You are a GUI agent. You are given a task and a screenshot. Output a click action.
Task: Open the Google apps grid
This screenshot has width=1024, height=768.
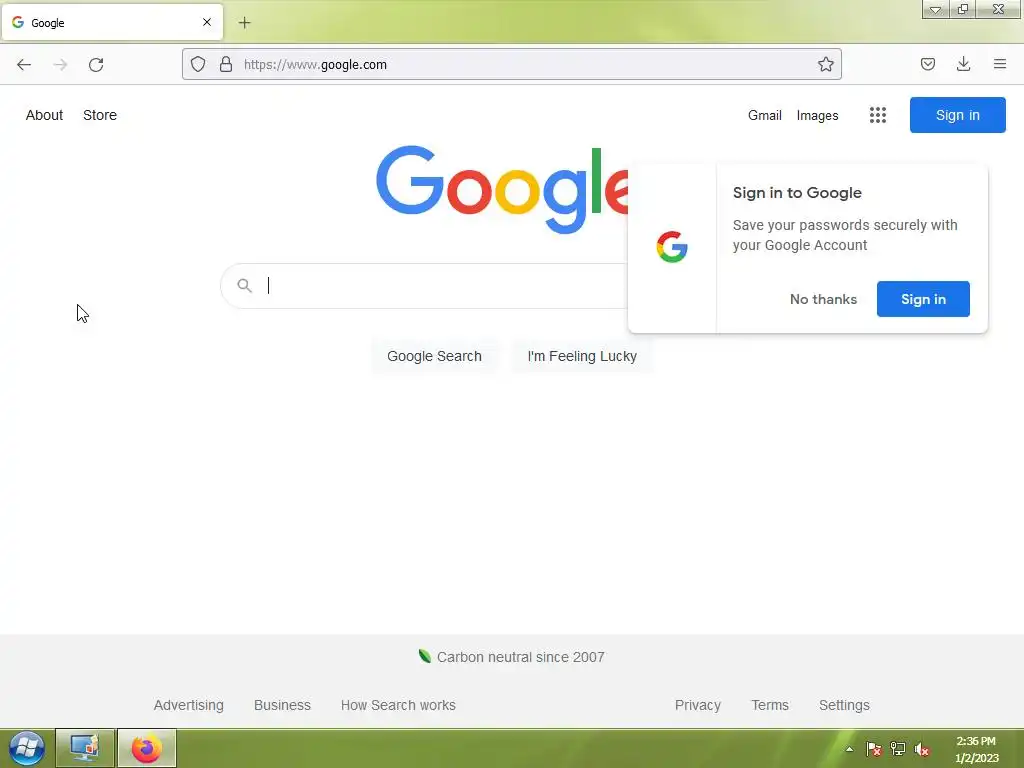(878, 115)
